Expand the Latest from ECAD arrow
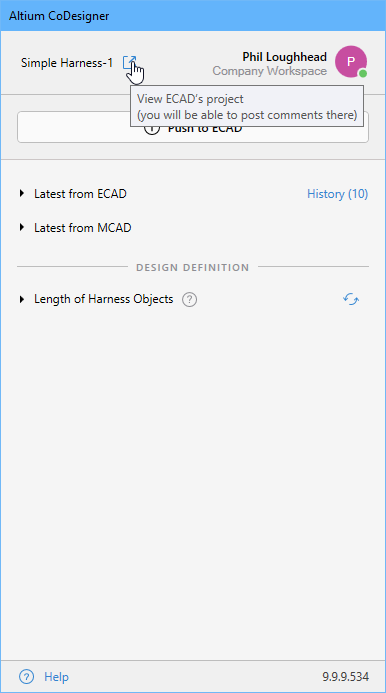 pos(22,194)
